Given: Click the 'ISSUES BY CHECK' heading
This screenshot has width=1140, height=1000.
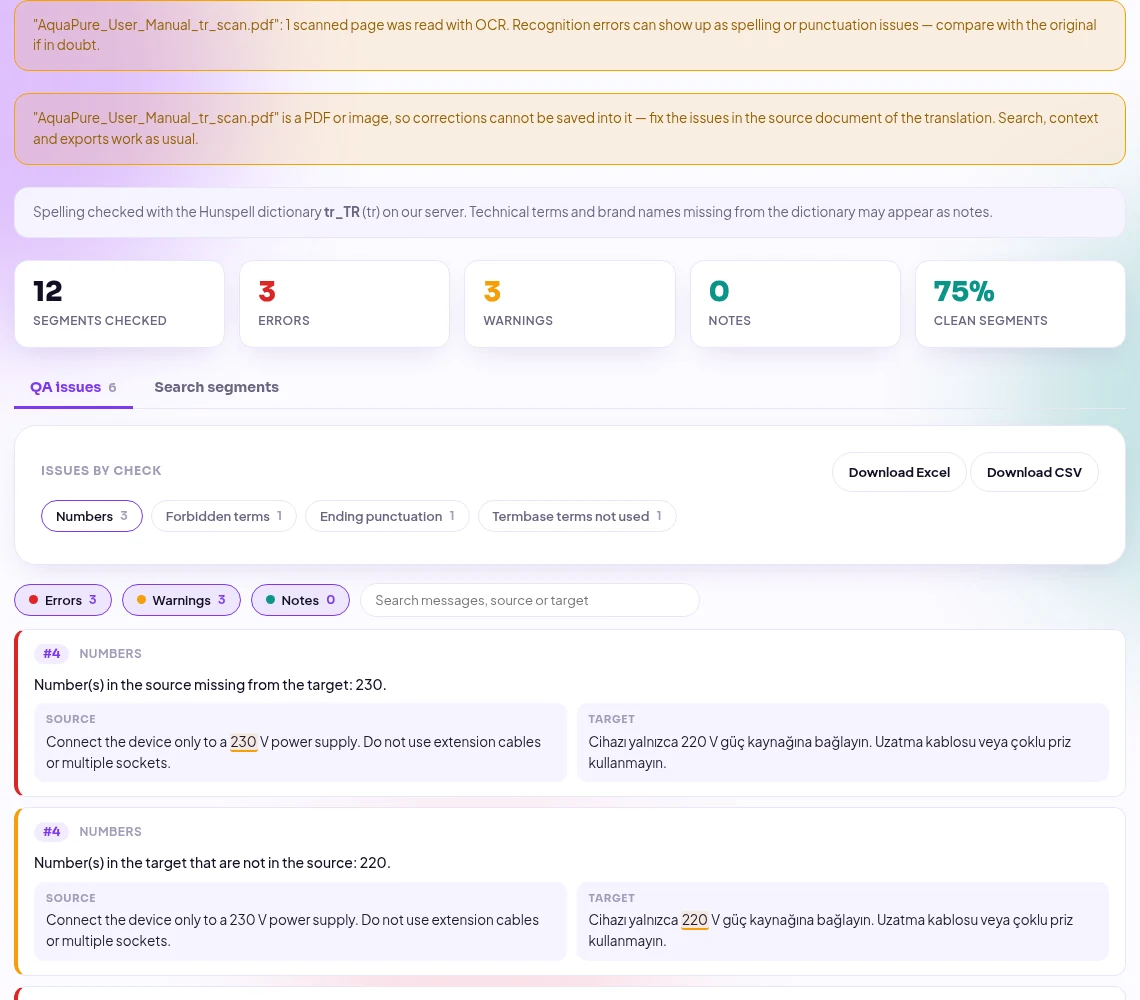Looking at the screenshot, I should pyautogui.click(x=101, y=471).
